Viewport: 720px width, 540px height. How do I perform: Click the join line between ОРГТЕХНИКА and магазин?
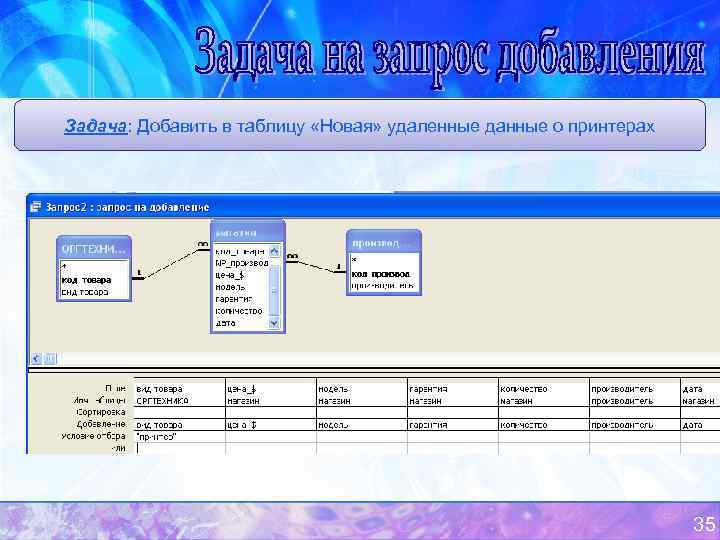[172, 264]
